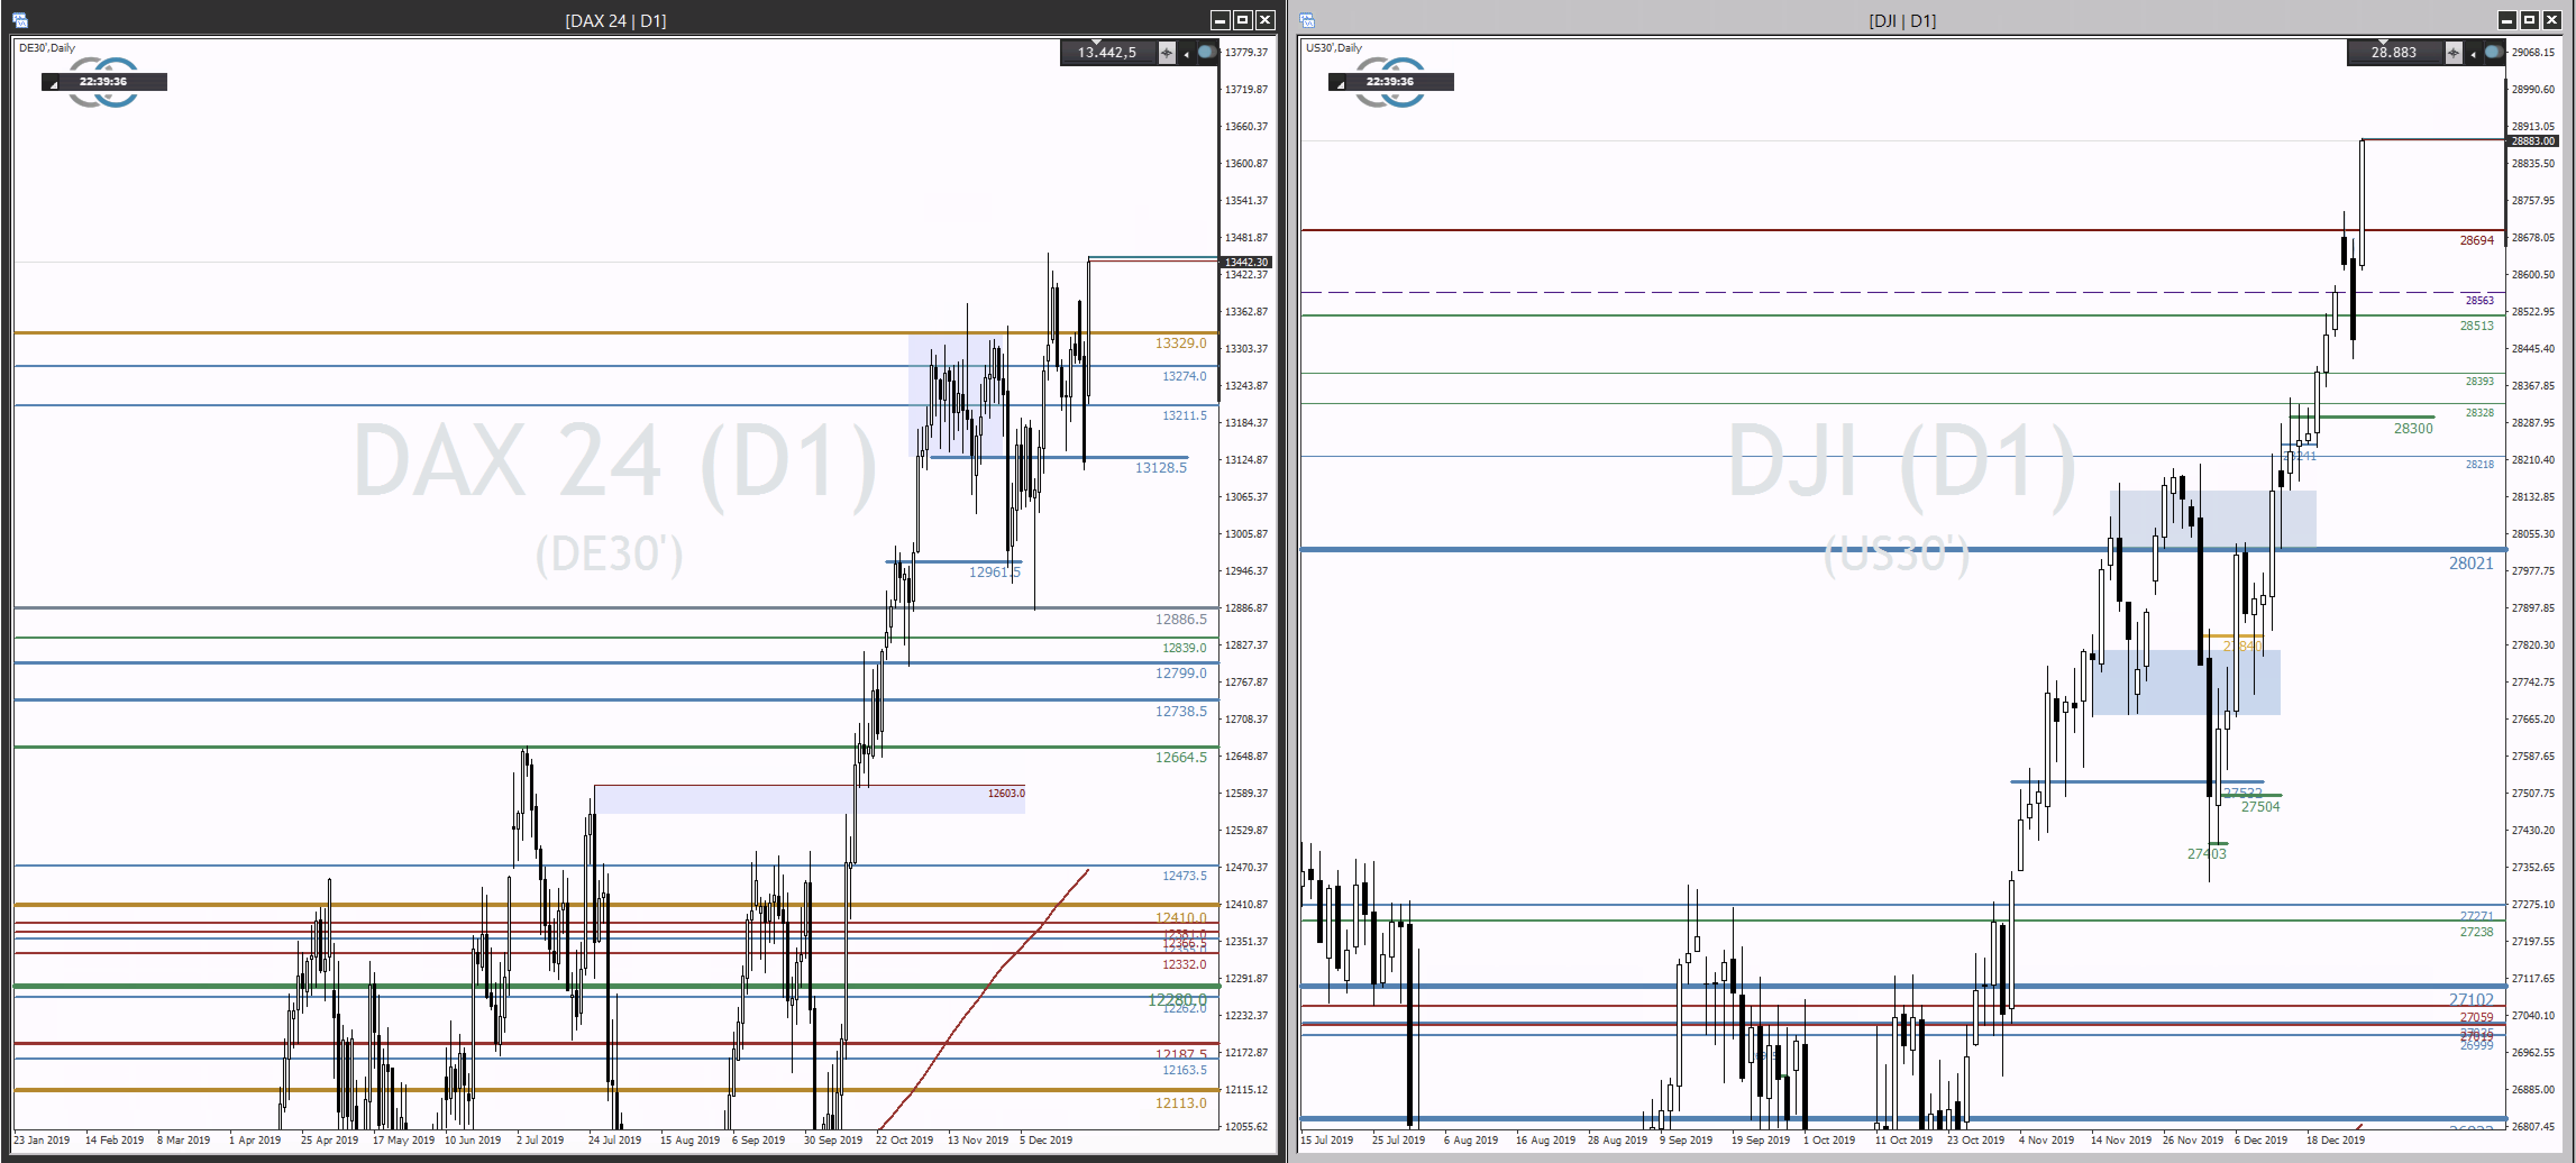Select the 27238 level label
Image resolution: width=2576 pixels, height=1163 pixels.
(x=2477, y=932)
